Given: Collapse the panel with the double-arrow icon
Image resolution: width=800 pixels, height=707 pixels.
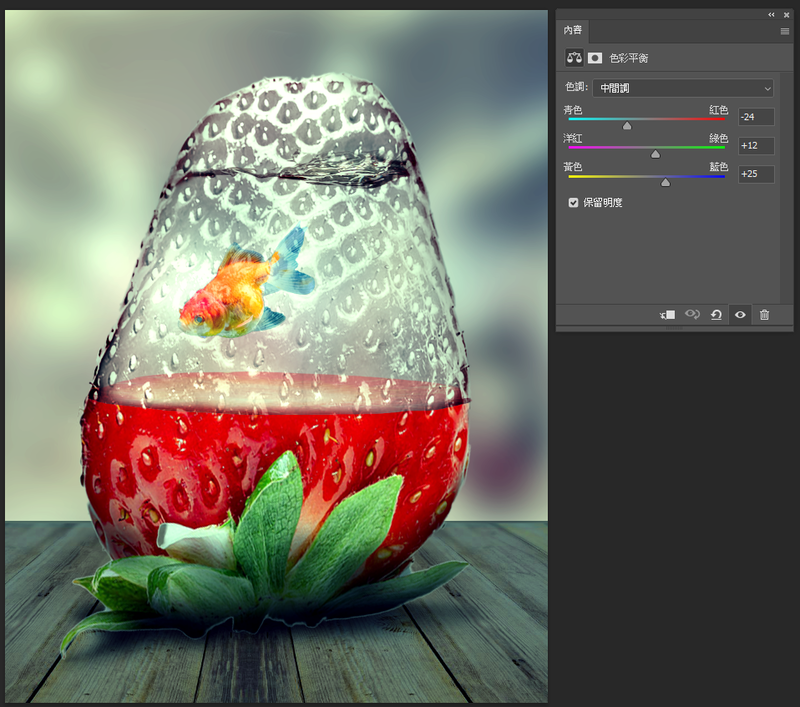Looking at the screenshot, I should (771, 15).
